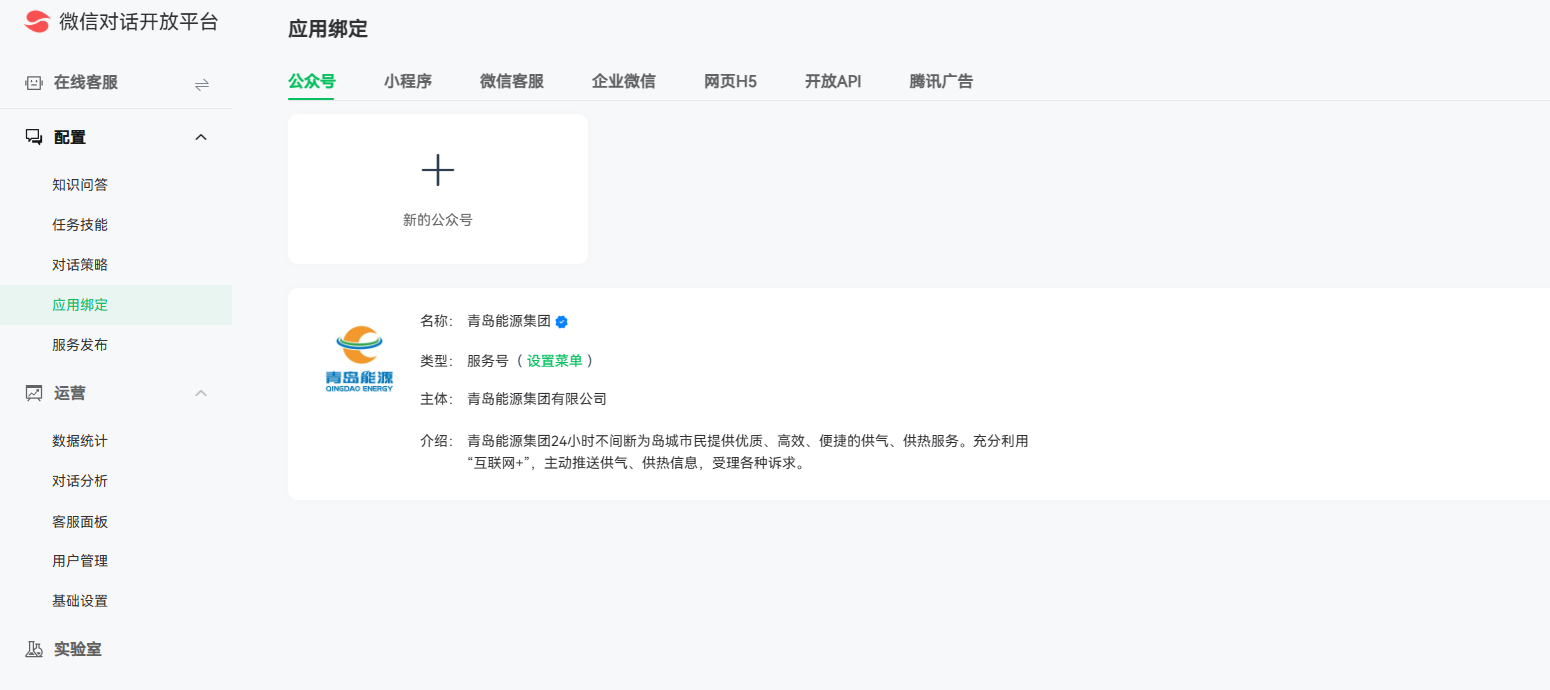Click the WeChat dialogue platform logo icon
This screenshot has height=690, width=1550.
(x=37, y=21)
